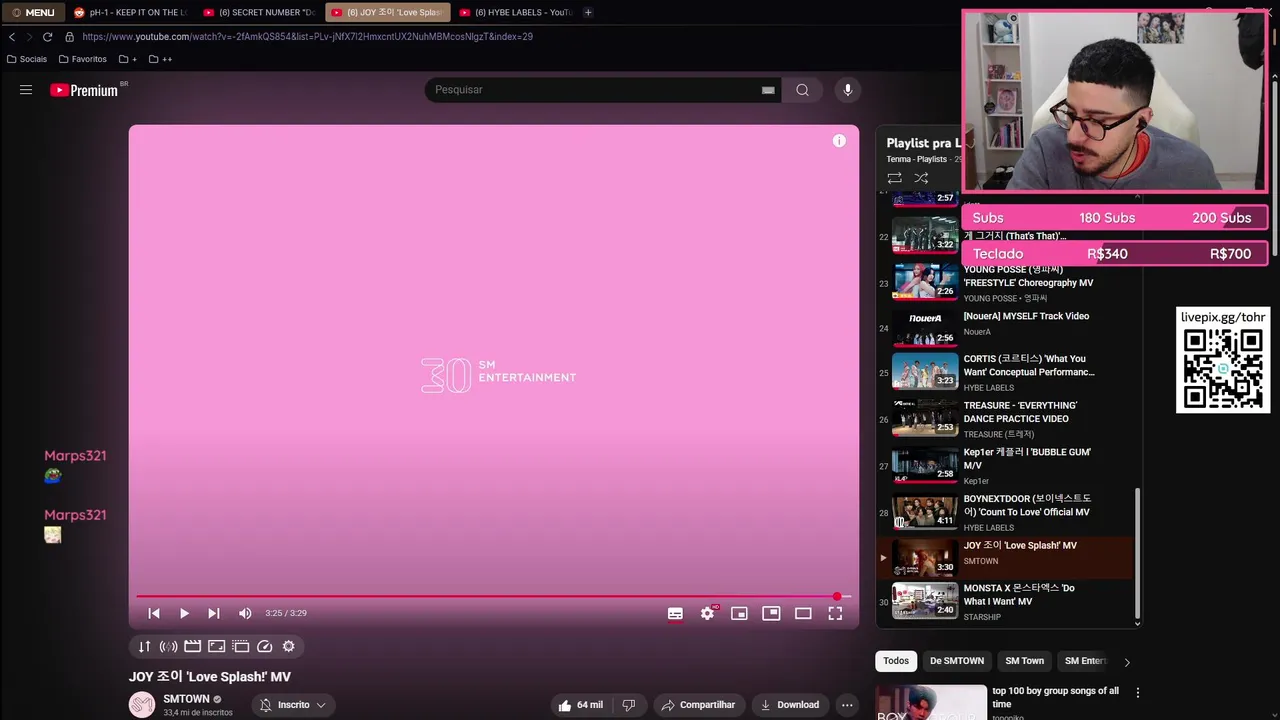Viewport: 1280px width, 720px height.
Task: Switch to SECRET NUMBER browser tab
Action: [x=259, y=12]
